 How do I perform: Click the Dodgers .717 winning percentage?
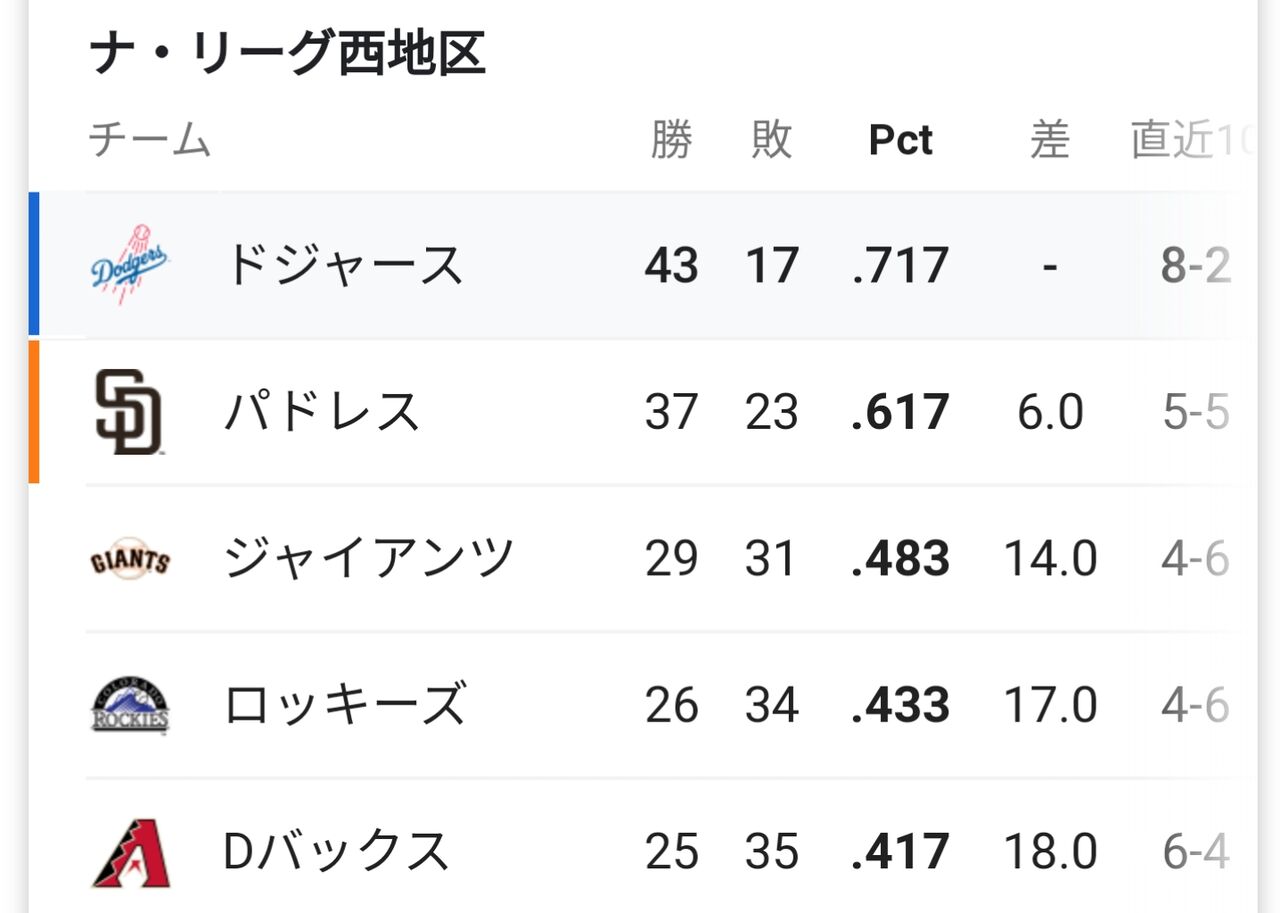tap(900, 266)
